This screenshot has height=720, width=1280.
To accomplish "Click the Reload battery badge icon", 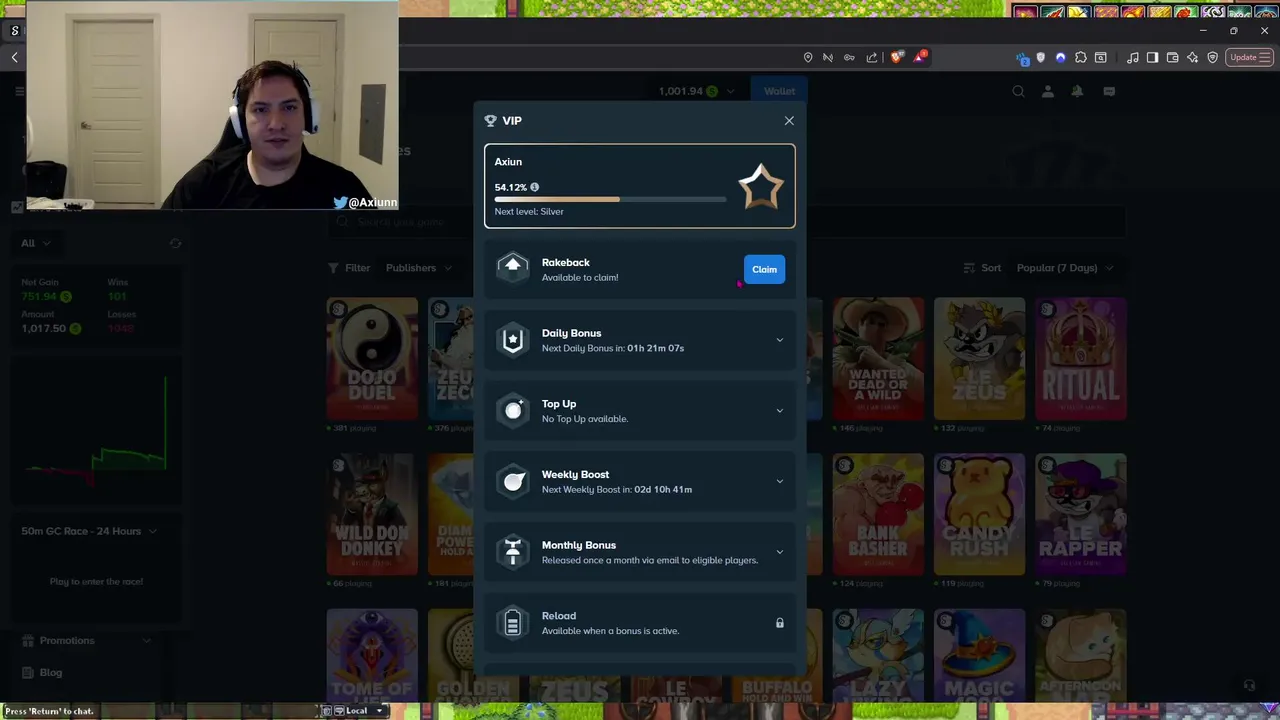I will pyautogui.click(x=513, y=623).
